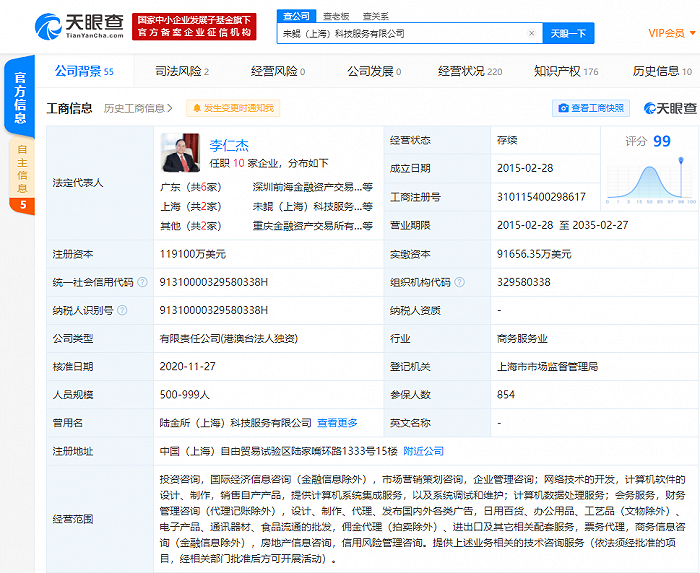The height and width of the screenshot is (573, 700).
Task: Click the help icon beside 纳税人识别号
Action: pyautogui.click(x=122, y=310)
